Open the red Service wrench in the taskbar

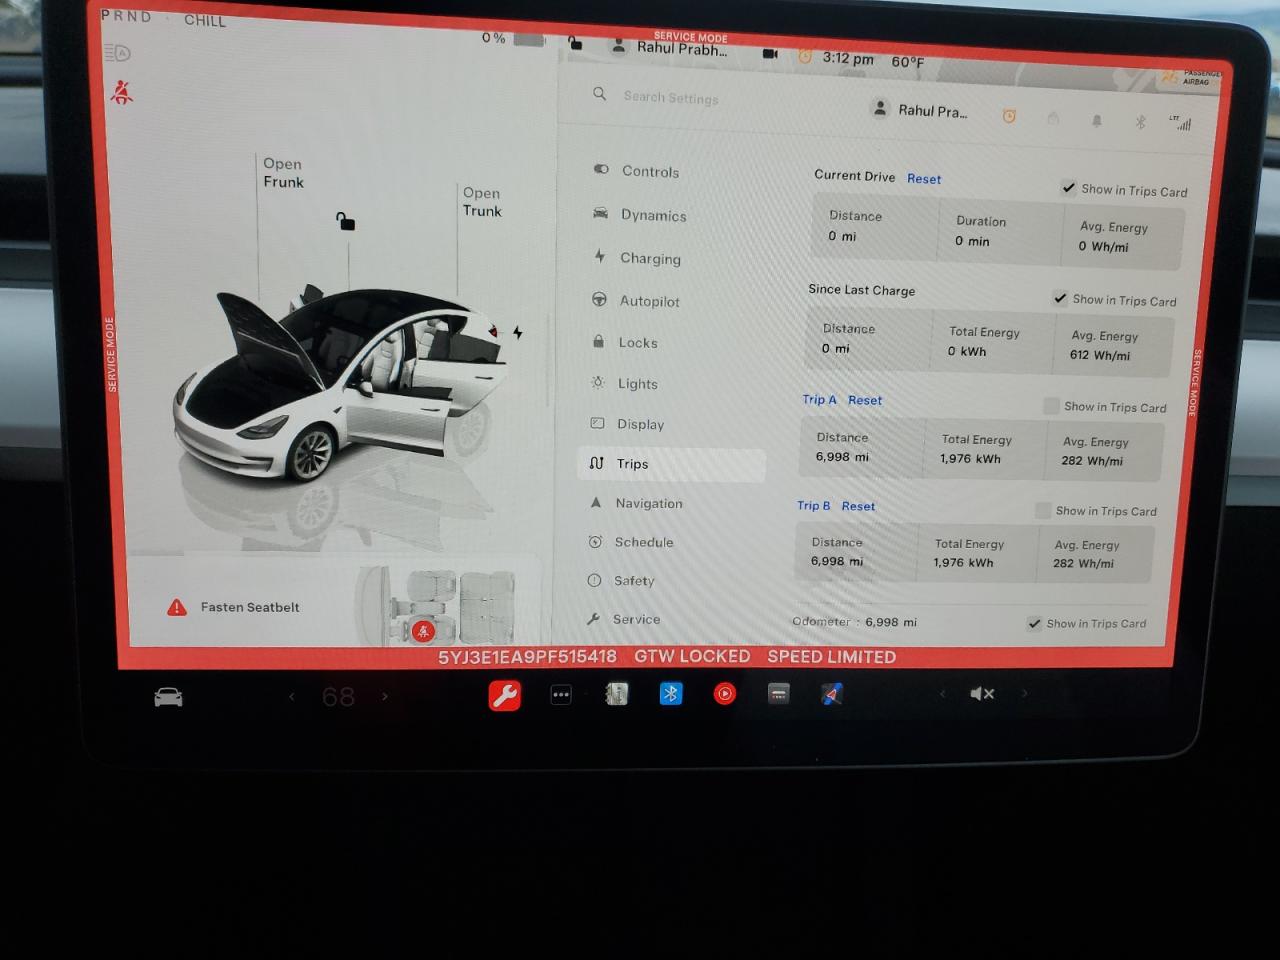504,694
